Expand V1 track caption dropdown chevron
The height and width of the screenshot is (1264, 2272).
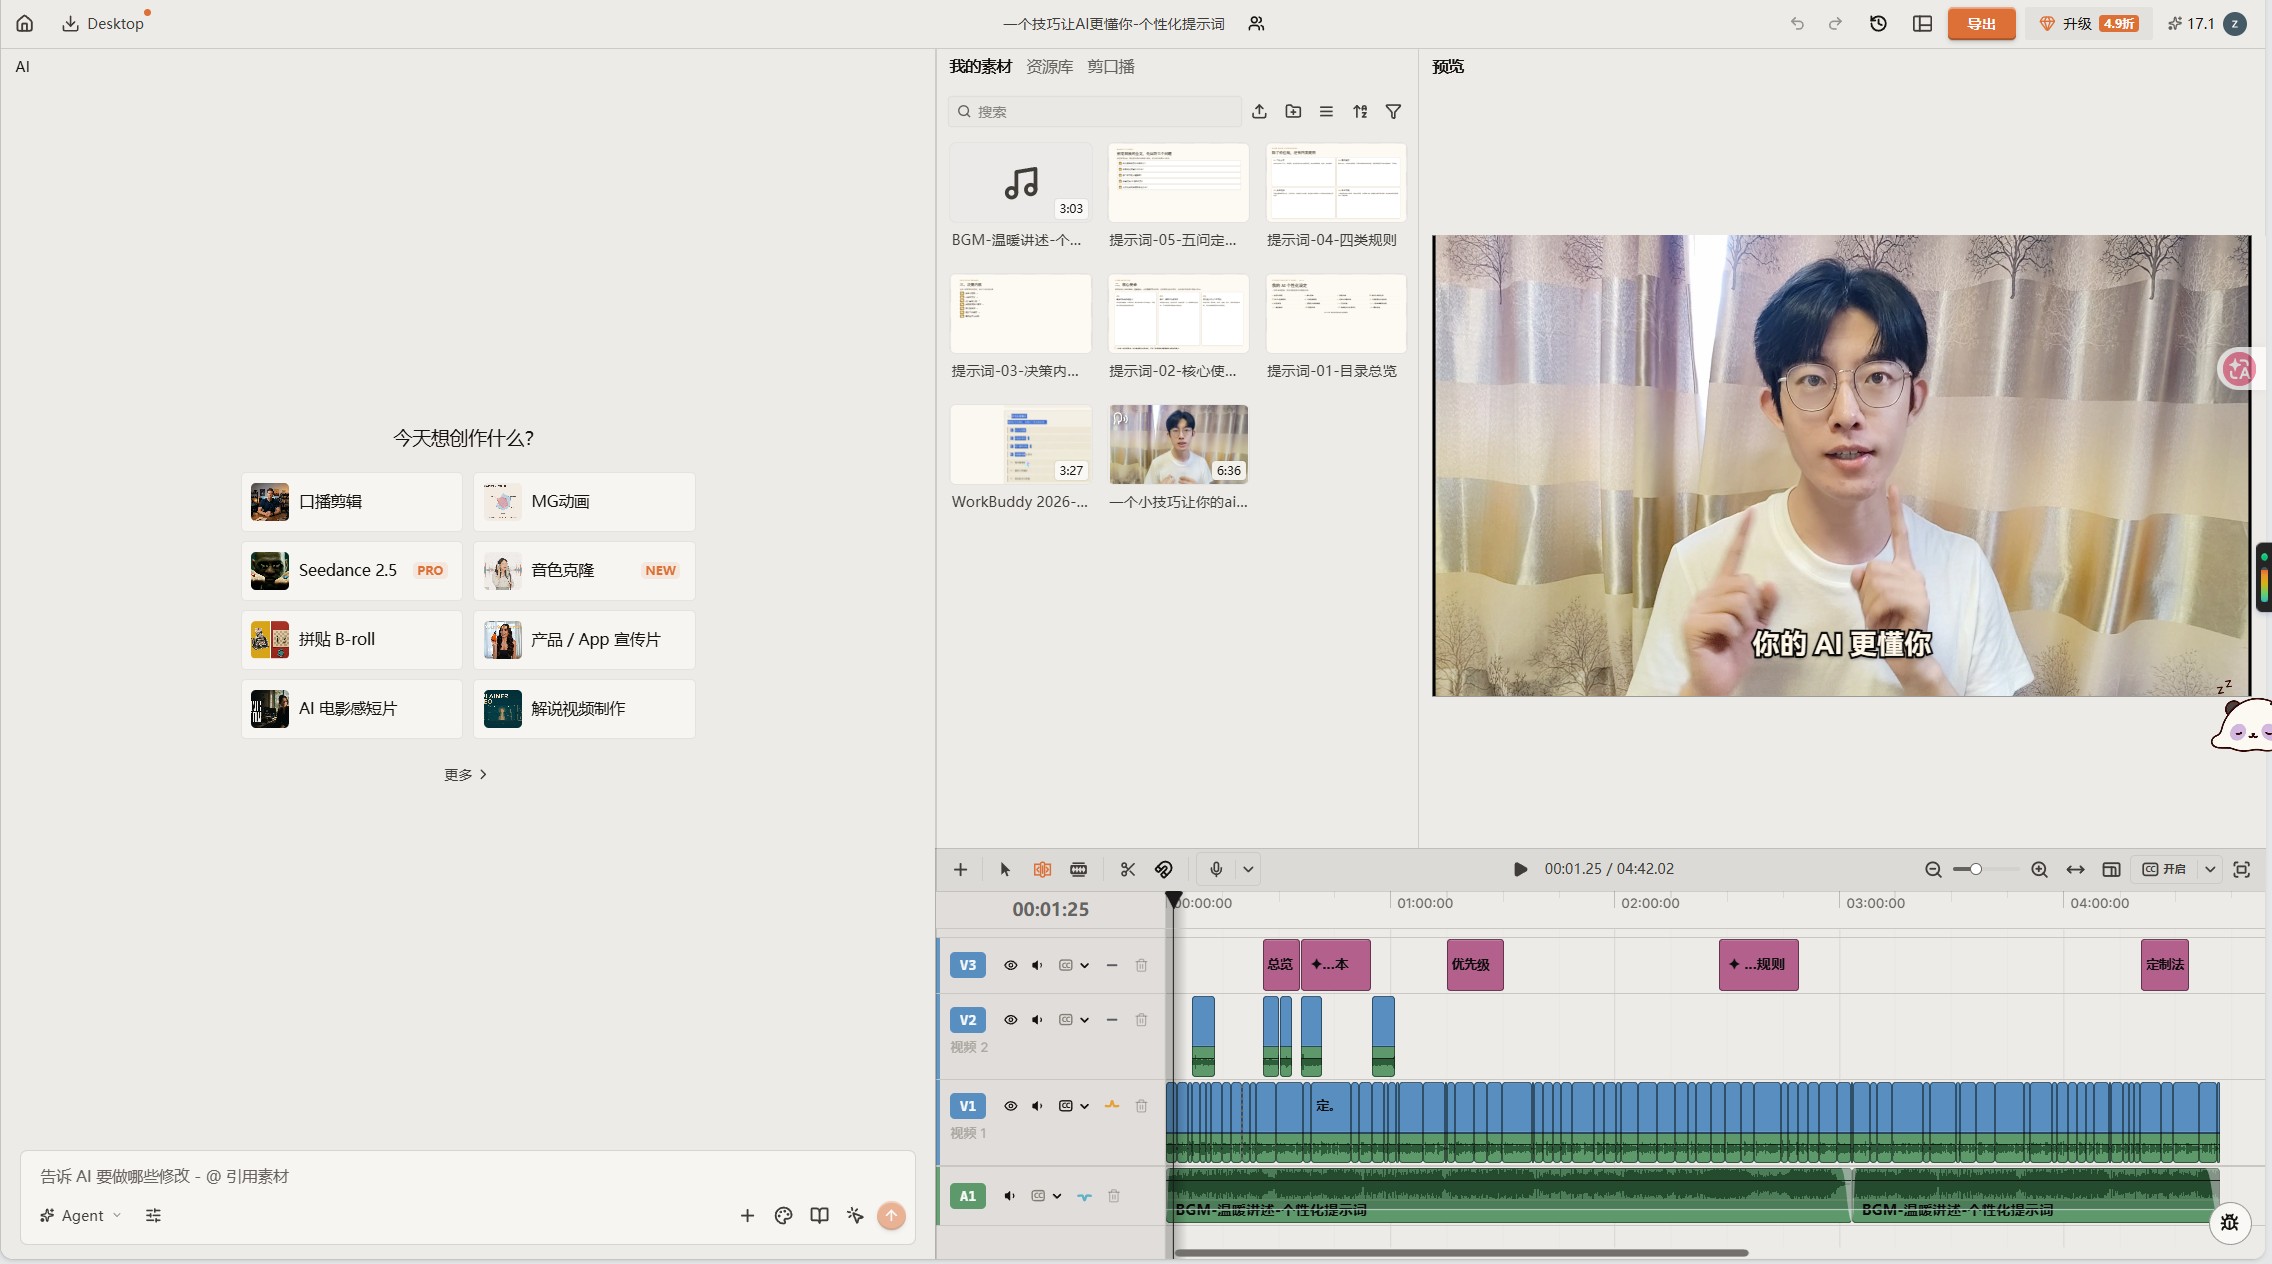click(x=1084, y=1106)
